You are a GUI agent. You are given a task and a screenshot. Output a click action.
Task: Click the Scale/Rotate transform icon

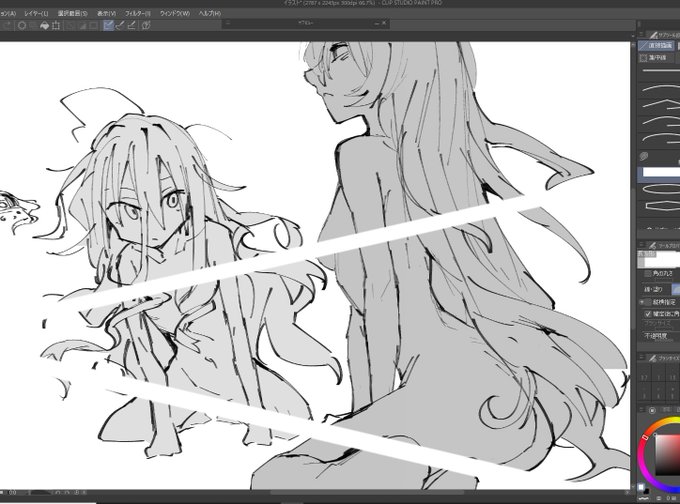coord(56,26)
